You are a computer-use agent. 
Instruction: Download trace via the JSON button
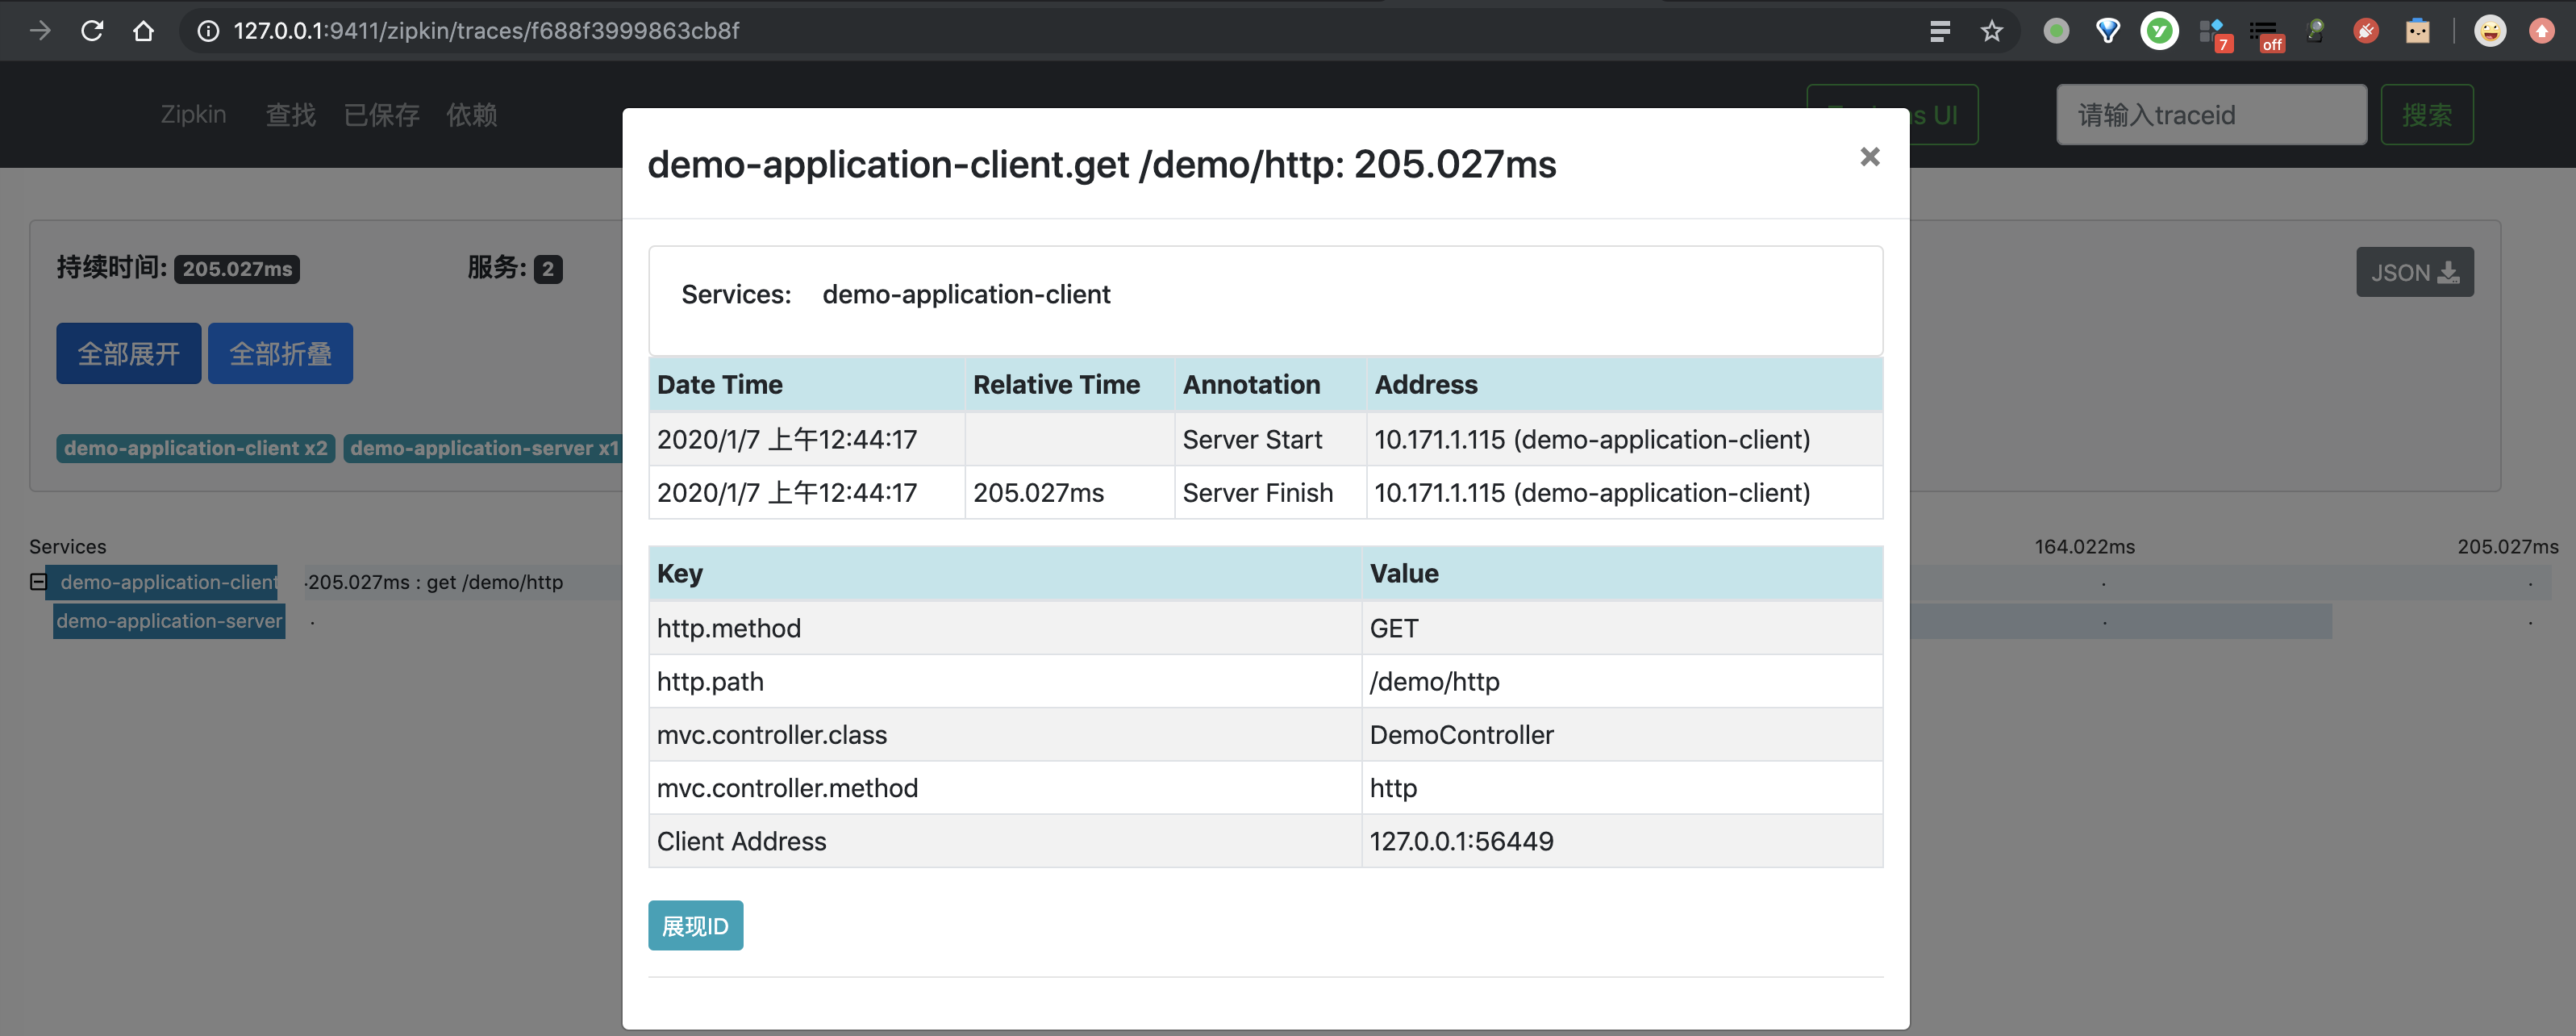2414,272
